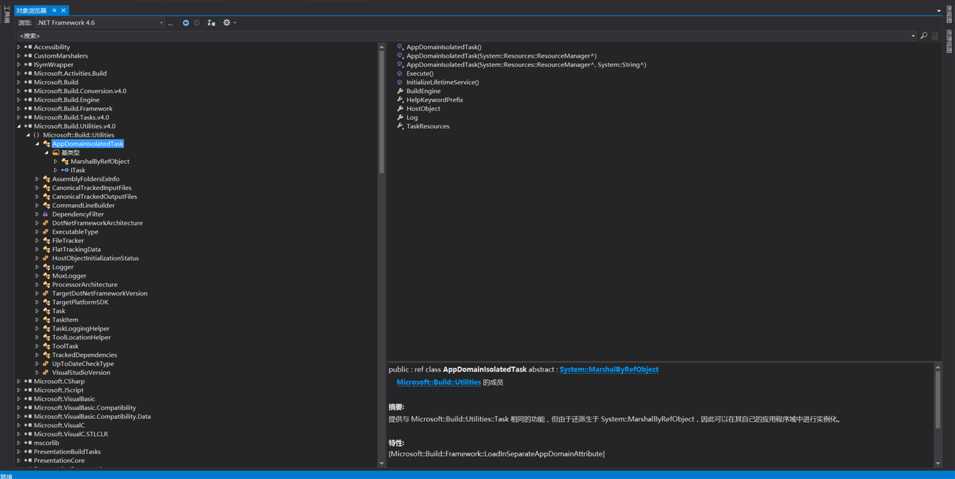Select the CommandLineBuilder class

click(83, 205)
